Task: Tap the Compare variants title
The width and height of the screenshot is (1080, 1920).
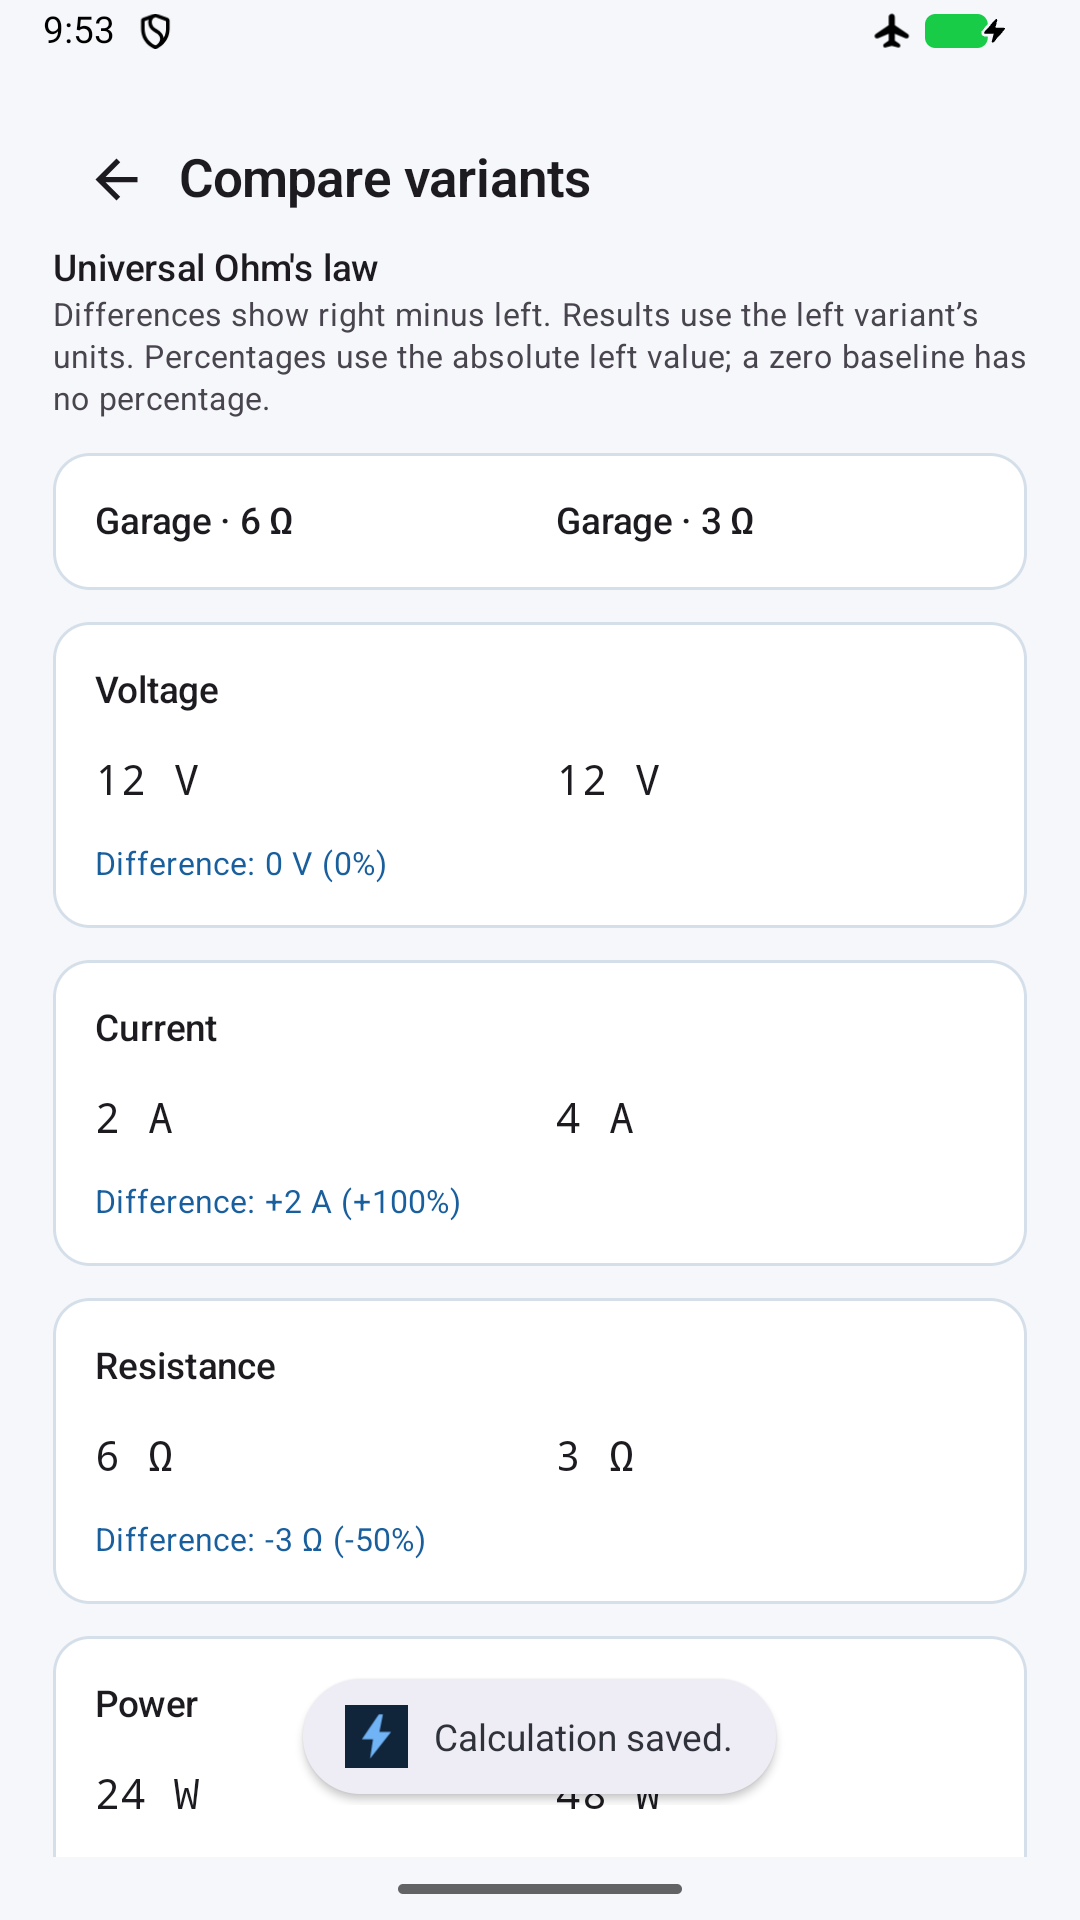Action: click(x=385, y=180)
